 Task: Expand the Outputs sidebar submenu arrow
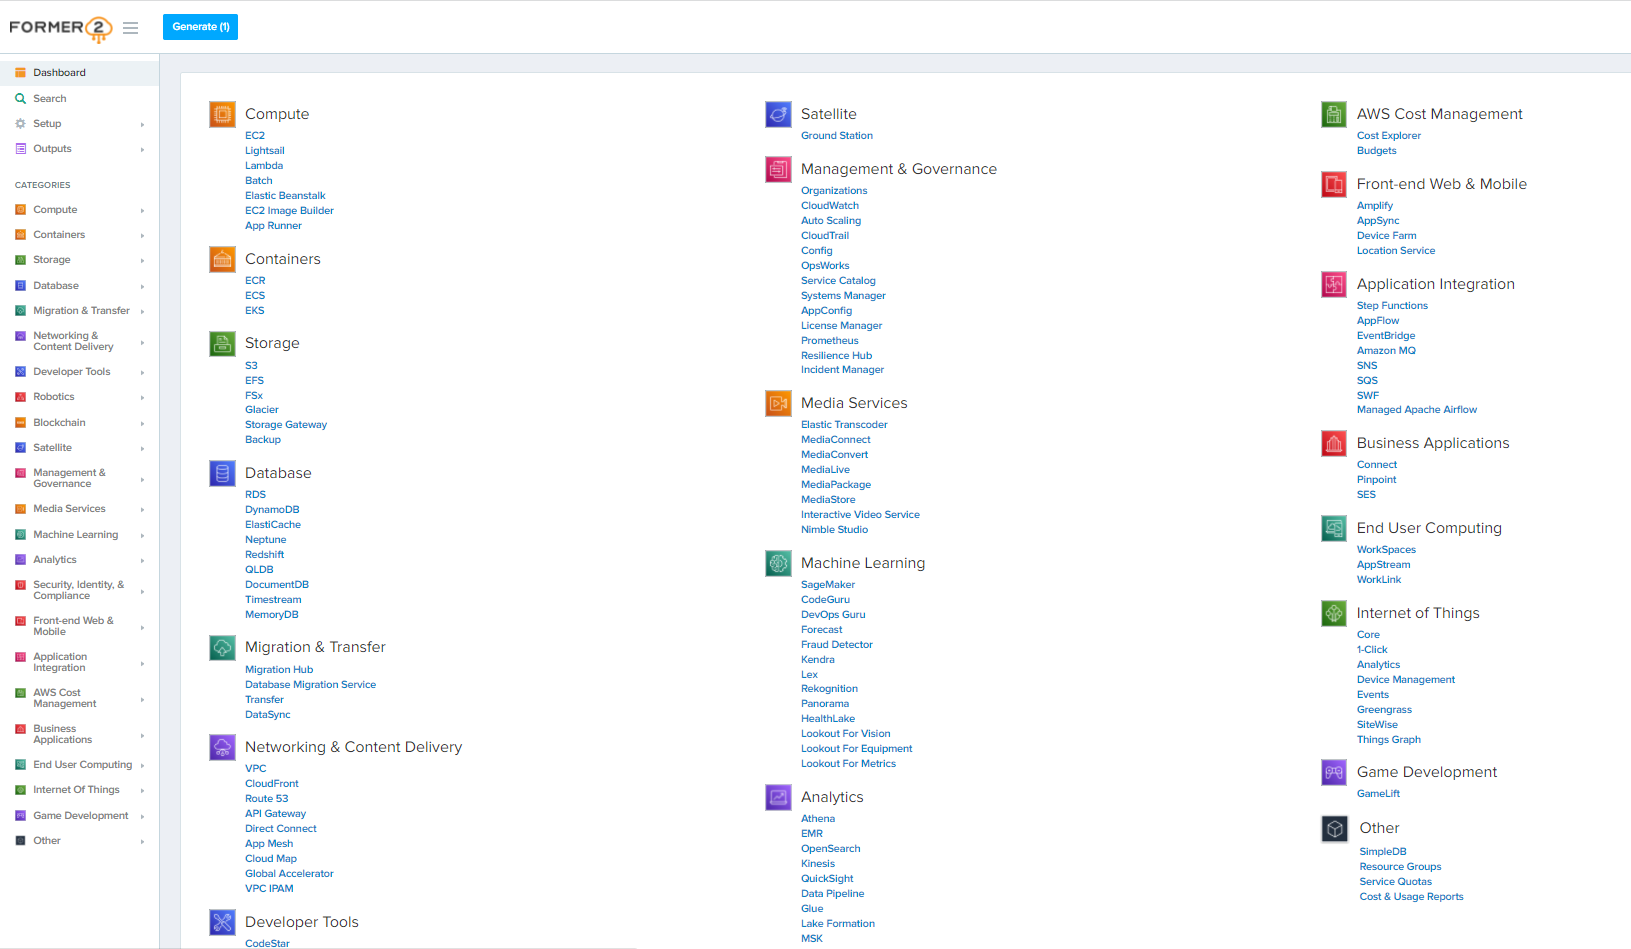point(142,150)
